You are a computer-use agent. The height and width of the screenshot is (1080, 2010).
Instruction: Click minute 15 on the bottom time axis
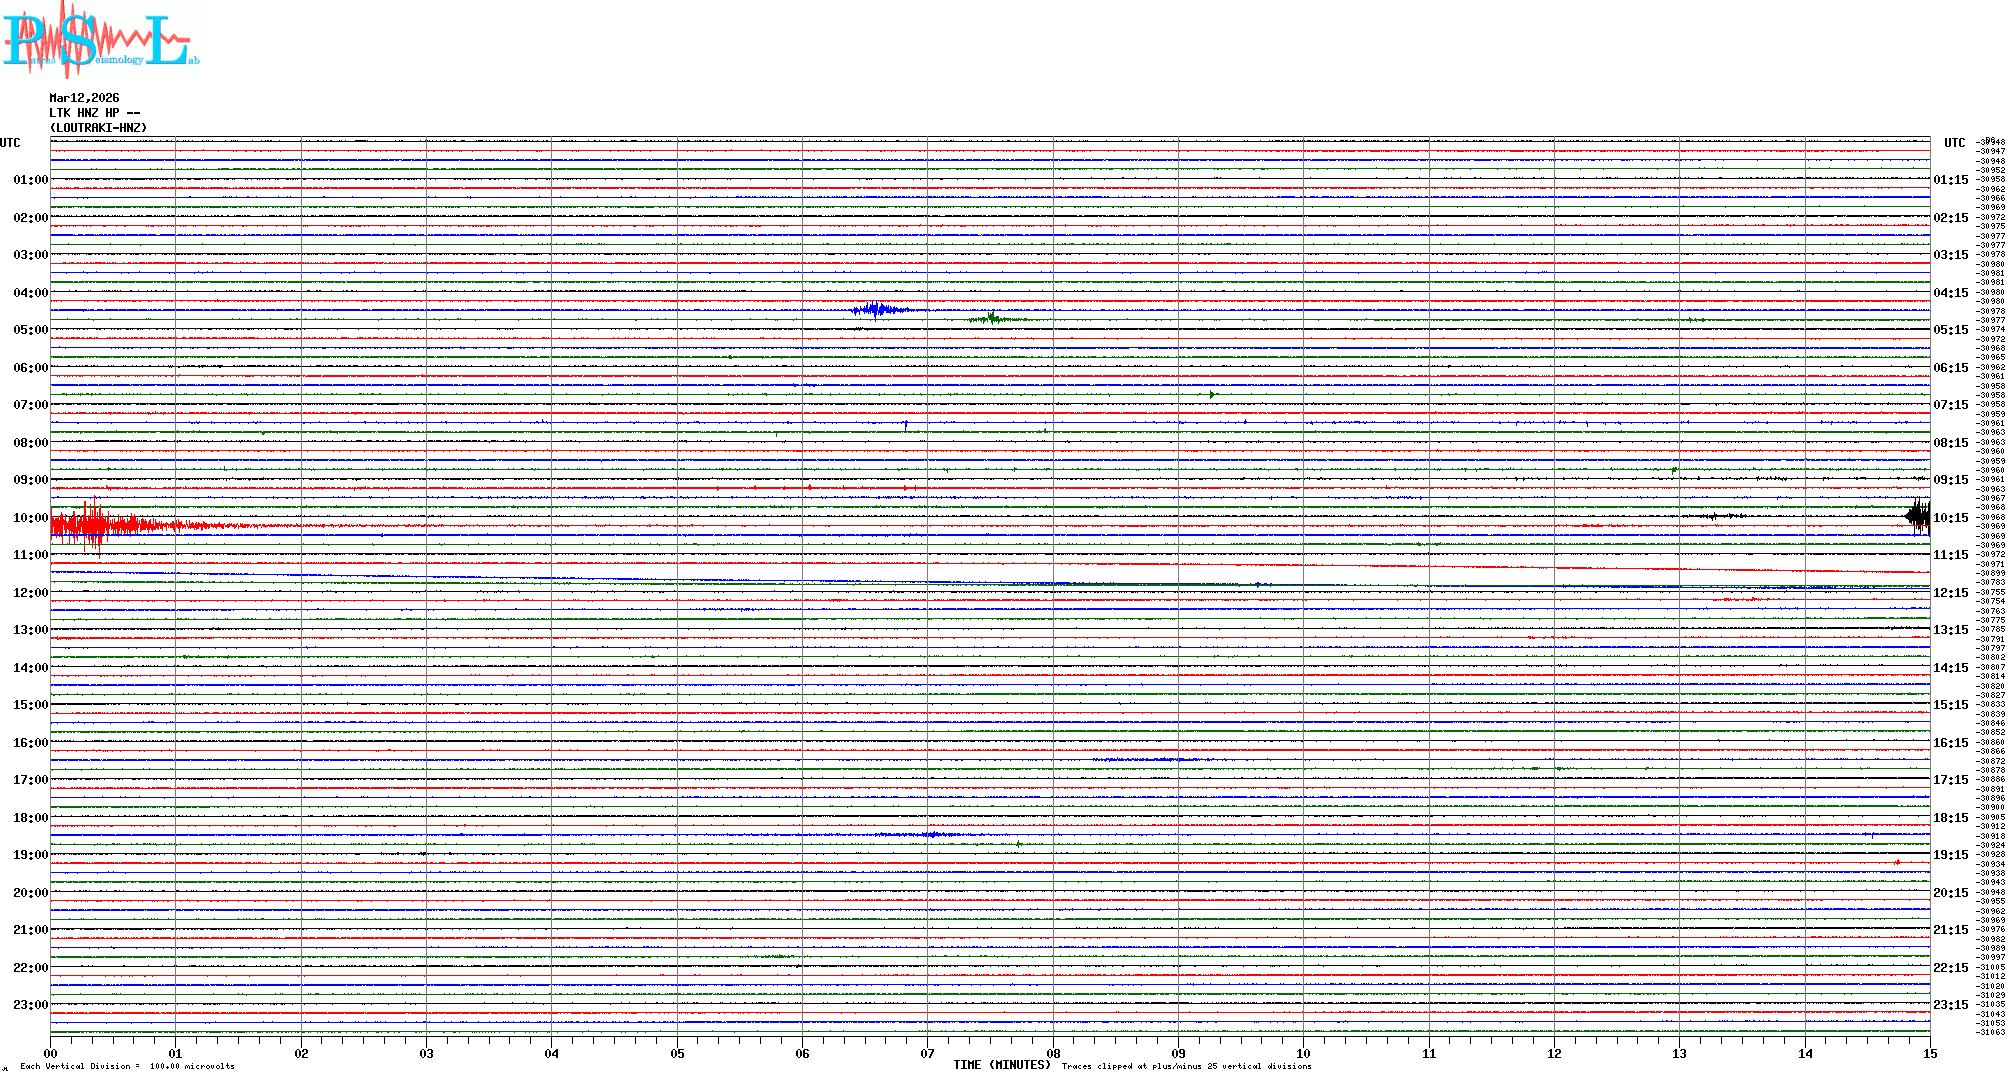(x=1929, y=1053)
